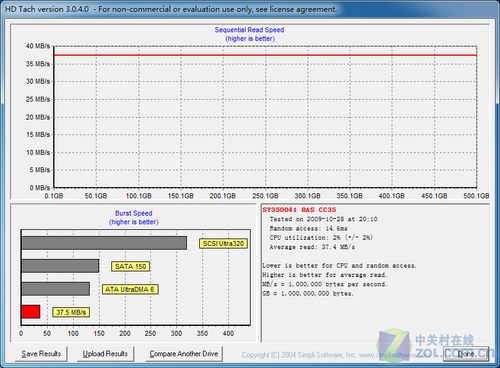Click the HD Tach title bar text

pos(171,9)
